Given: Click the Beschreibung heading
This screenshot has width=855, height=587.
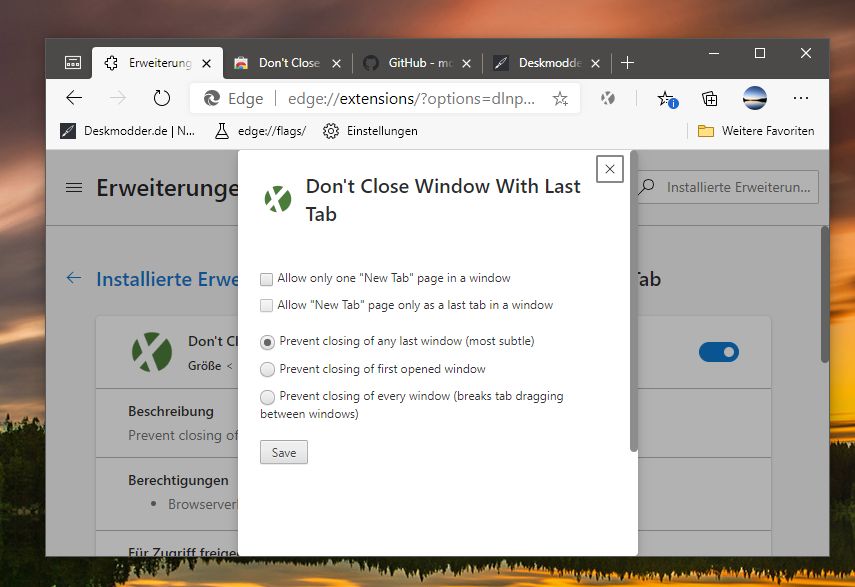Looking at the screenshot, I should point(171,411).
